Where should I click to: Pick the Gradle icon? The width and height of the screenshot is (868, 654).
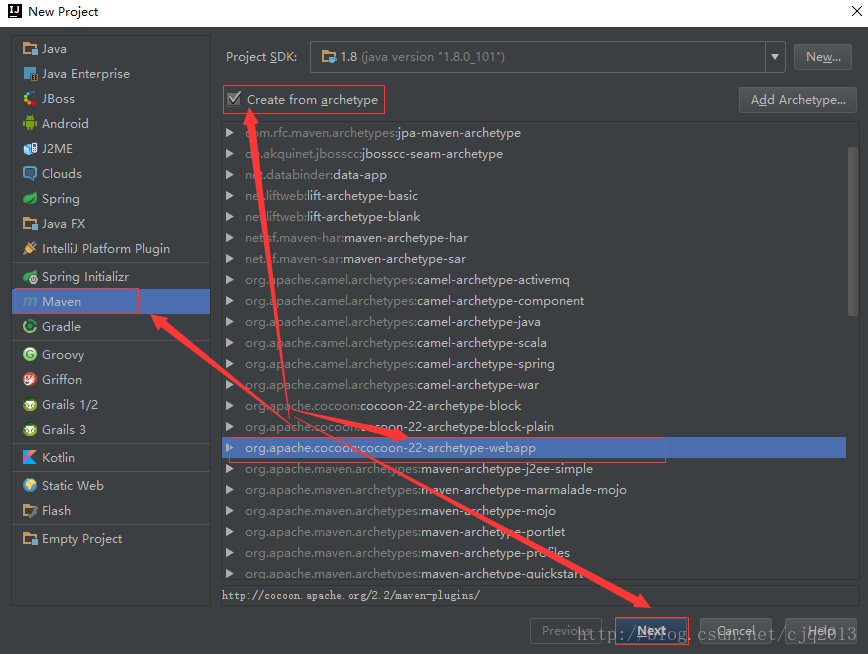point(30,327)
